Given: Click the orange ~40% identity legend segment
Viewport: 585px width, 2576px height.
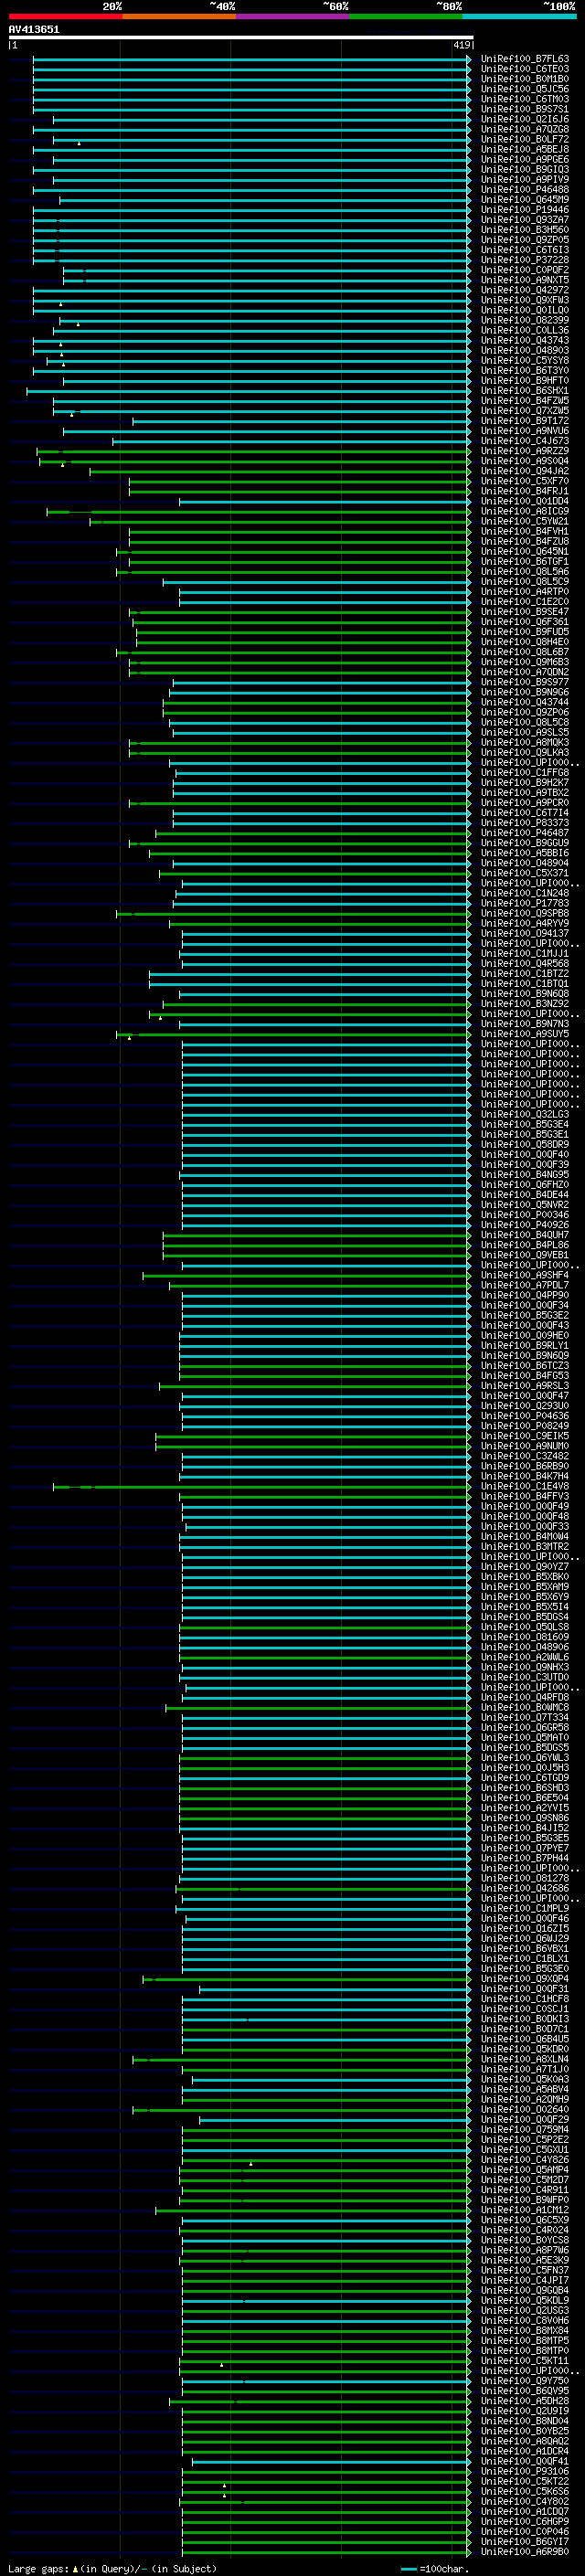Looking at the screenshot, I should tap(179, 16).
